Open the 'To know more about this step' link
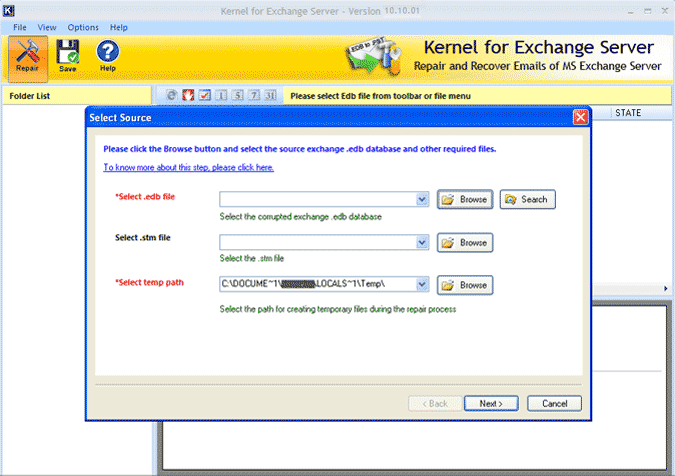The width and height of the screenshot is (675, 476). [x=189, y=167]
